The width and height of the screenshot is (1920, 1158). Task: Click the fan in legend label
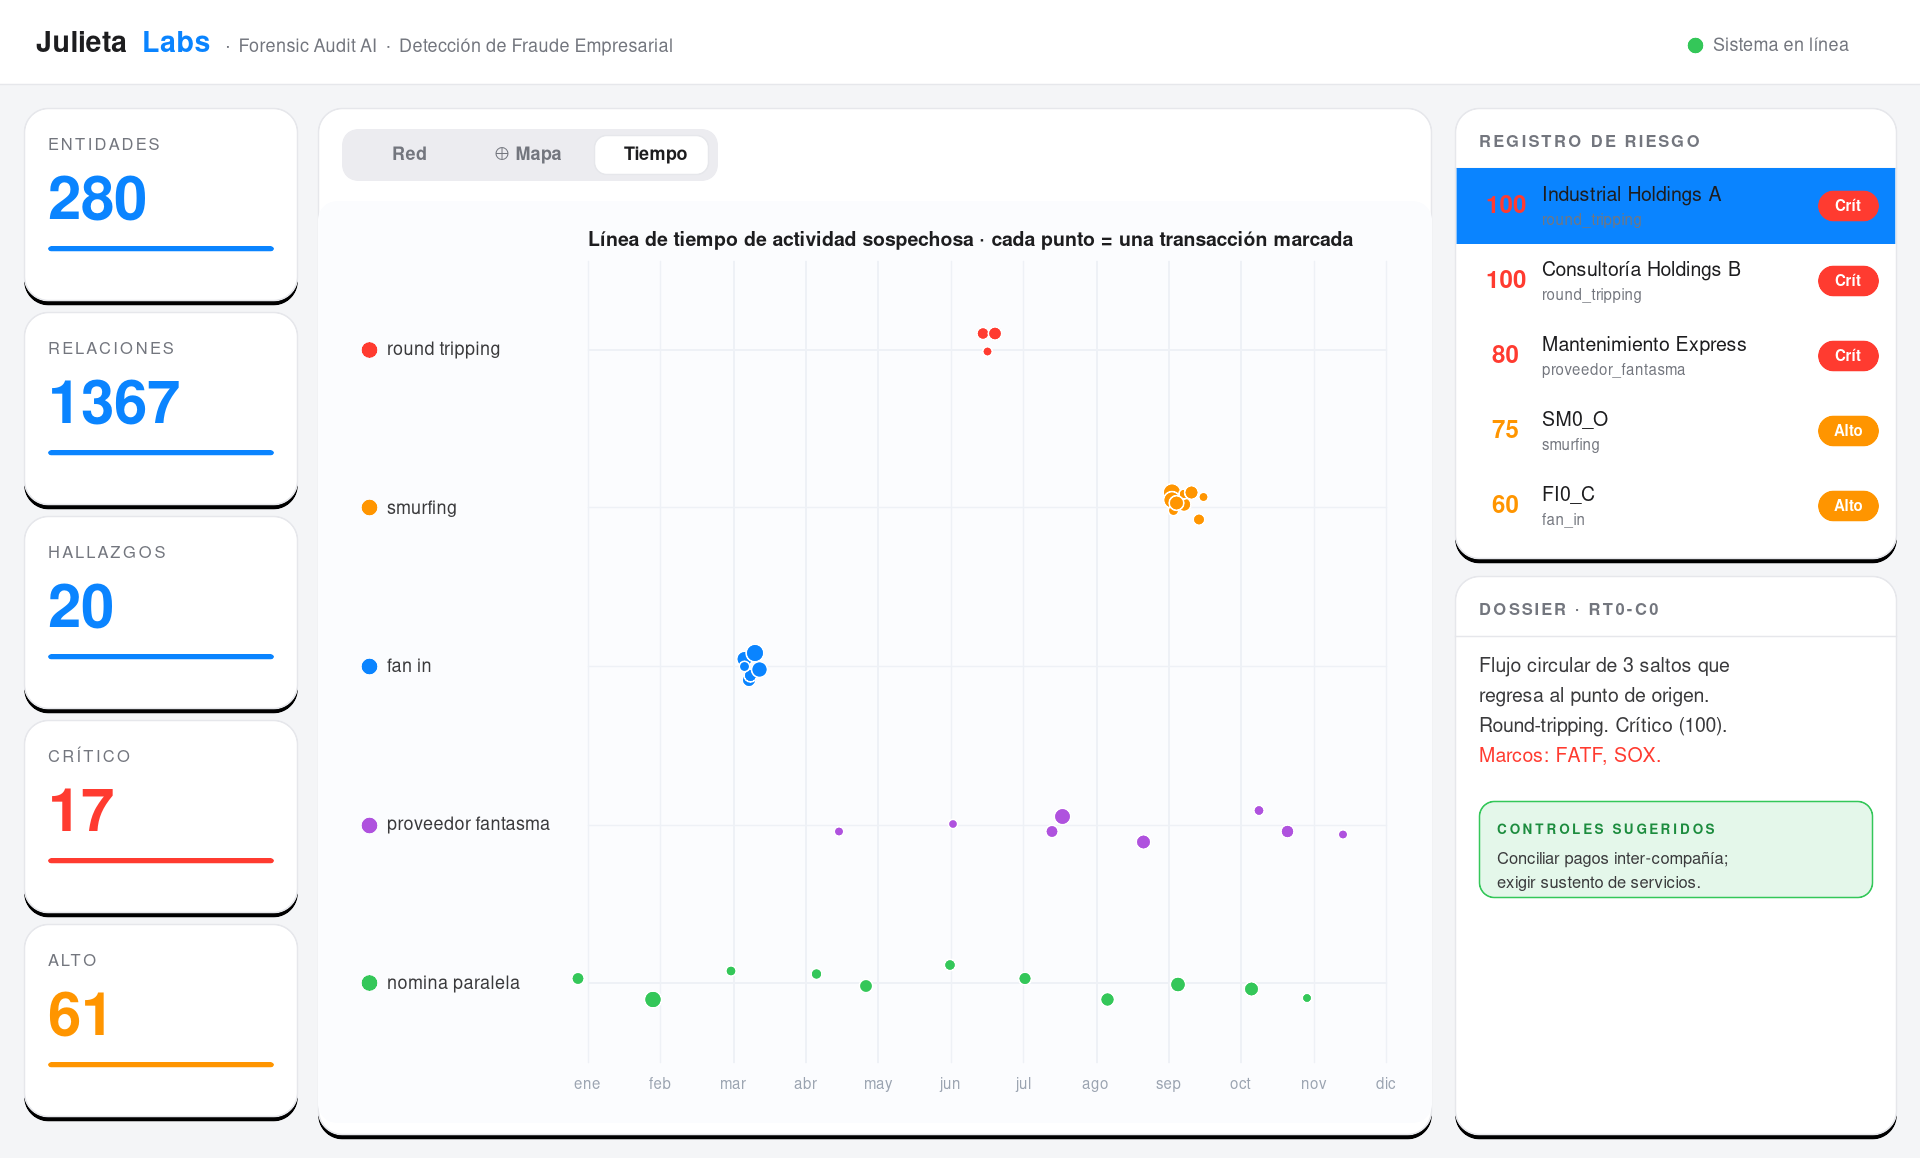[408, 666]
